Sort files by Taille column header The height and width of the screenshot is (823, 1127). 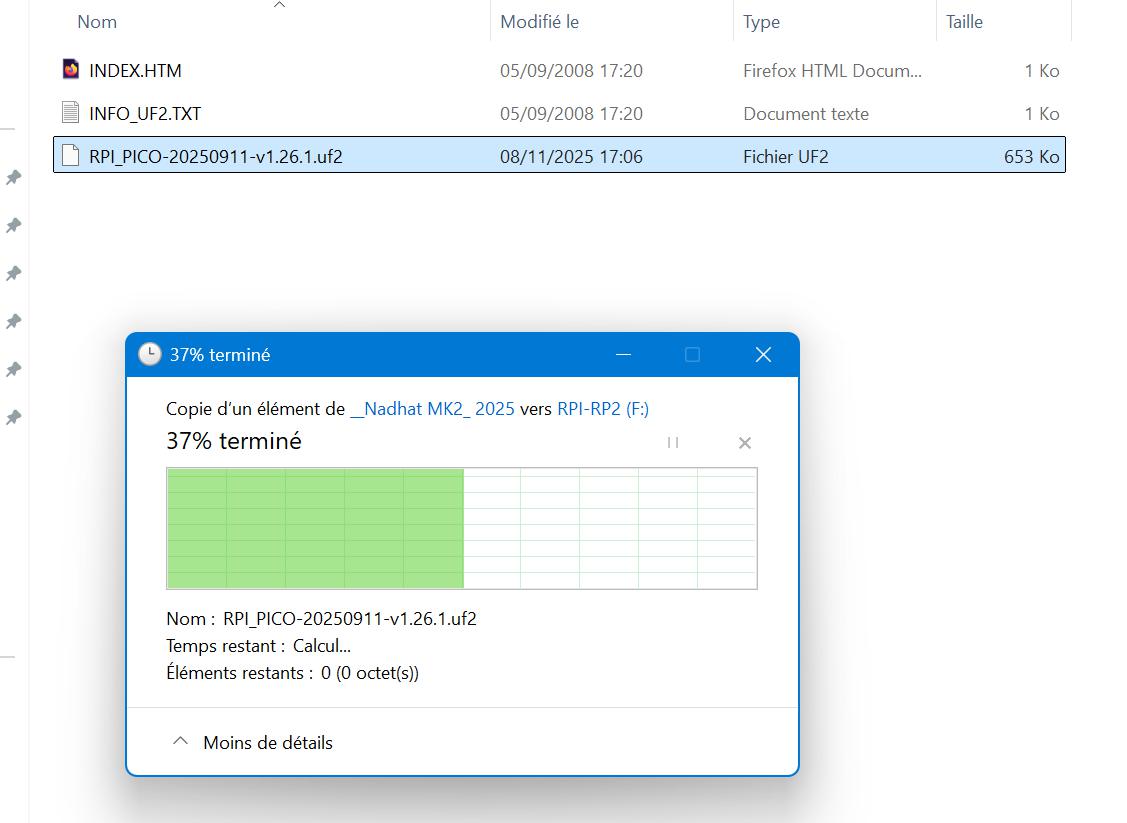point(964,21)
